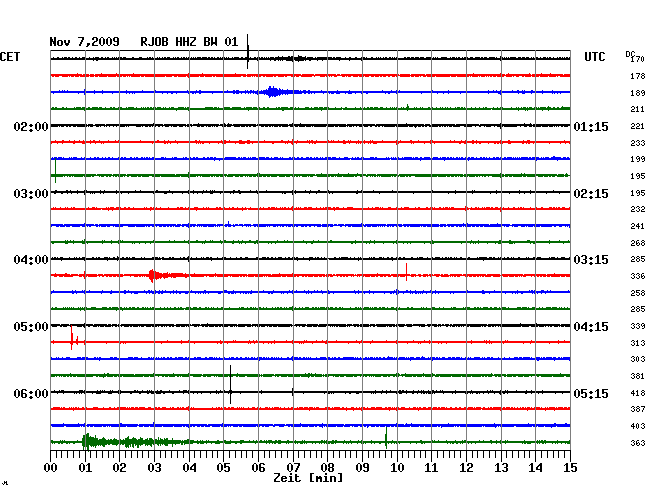Screen dimensions: 650x494
Task: Click the CET timezone label
Action: click(x=10, y=57)
